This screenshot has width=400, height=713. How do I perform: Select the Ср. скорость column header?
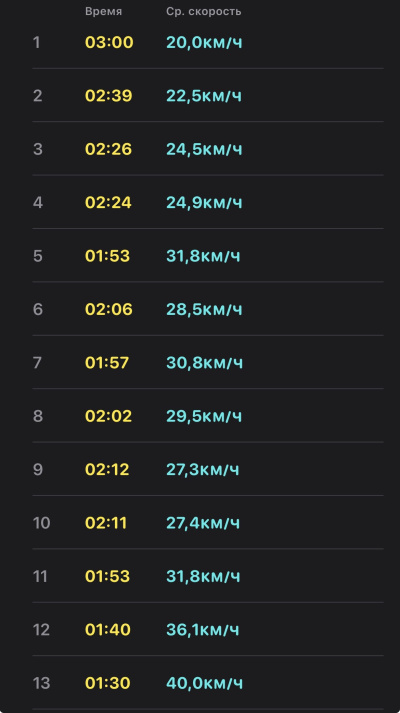click(204, 12)
